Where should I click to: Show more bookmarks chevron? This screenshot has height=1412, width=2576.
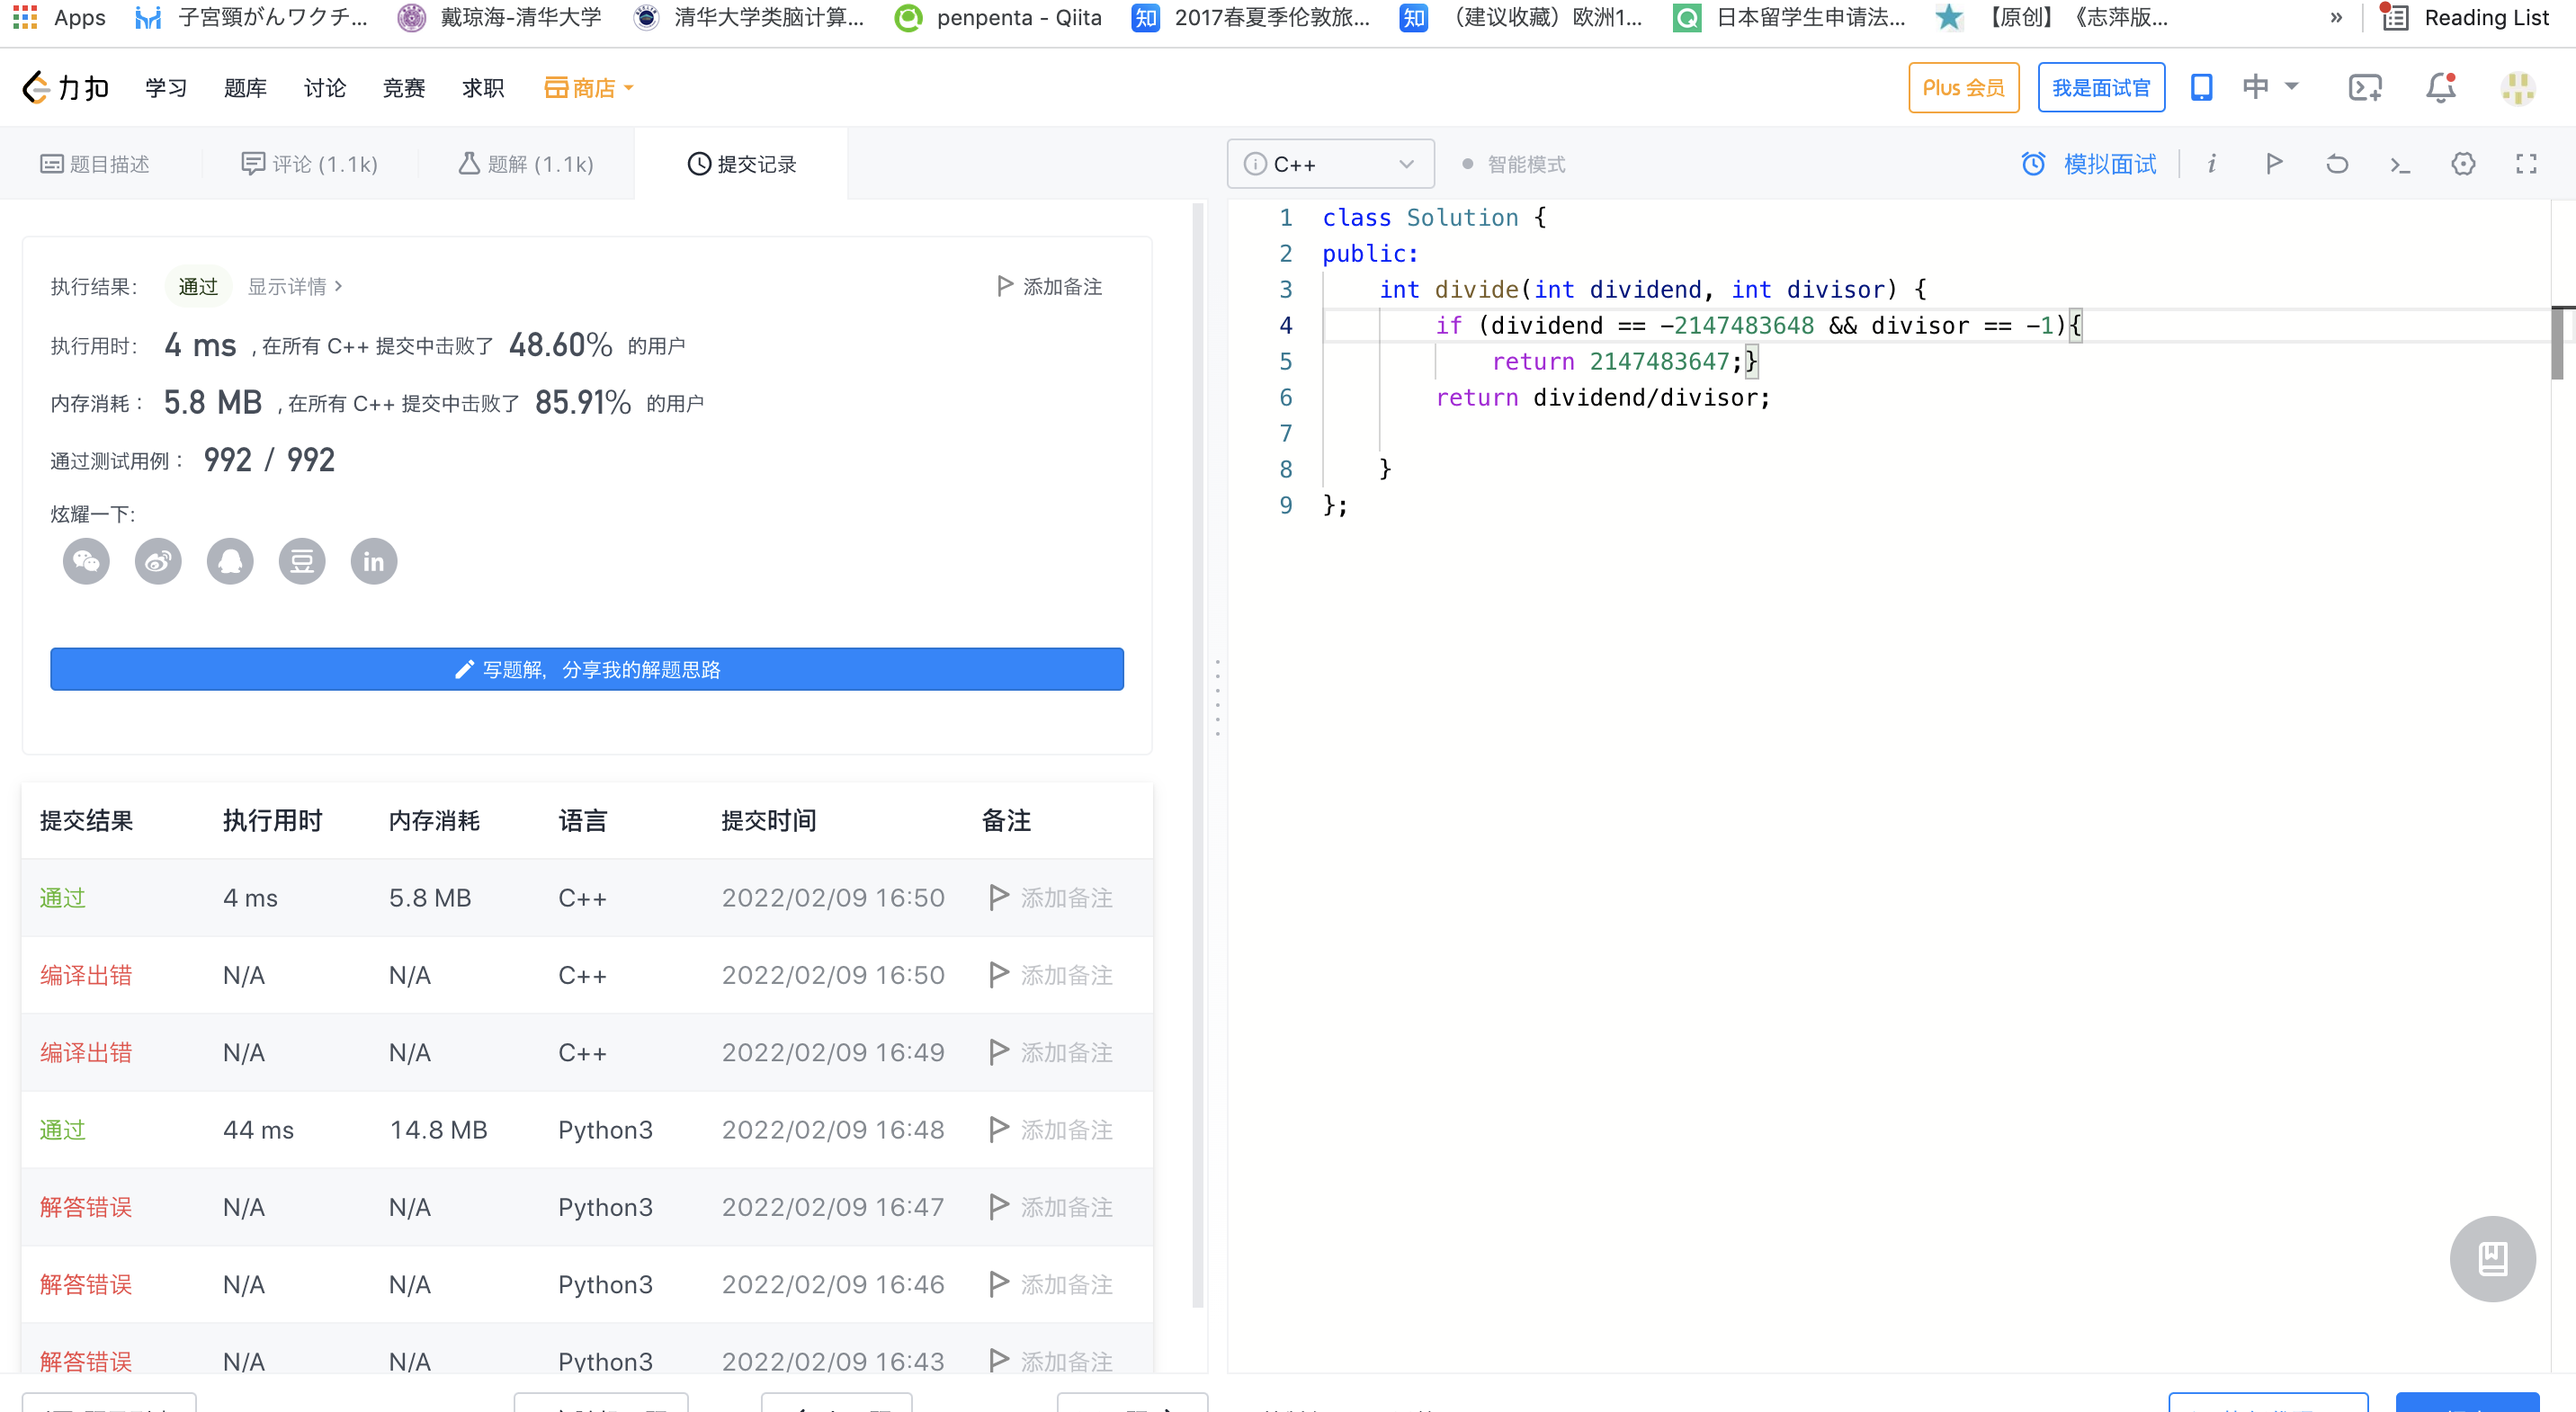2336,17
